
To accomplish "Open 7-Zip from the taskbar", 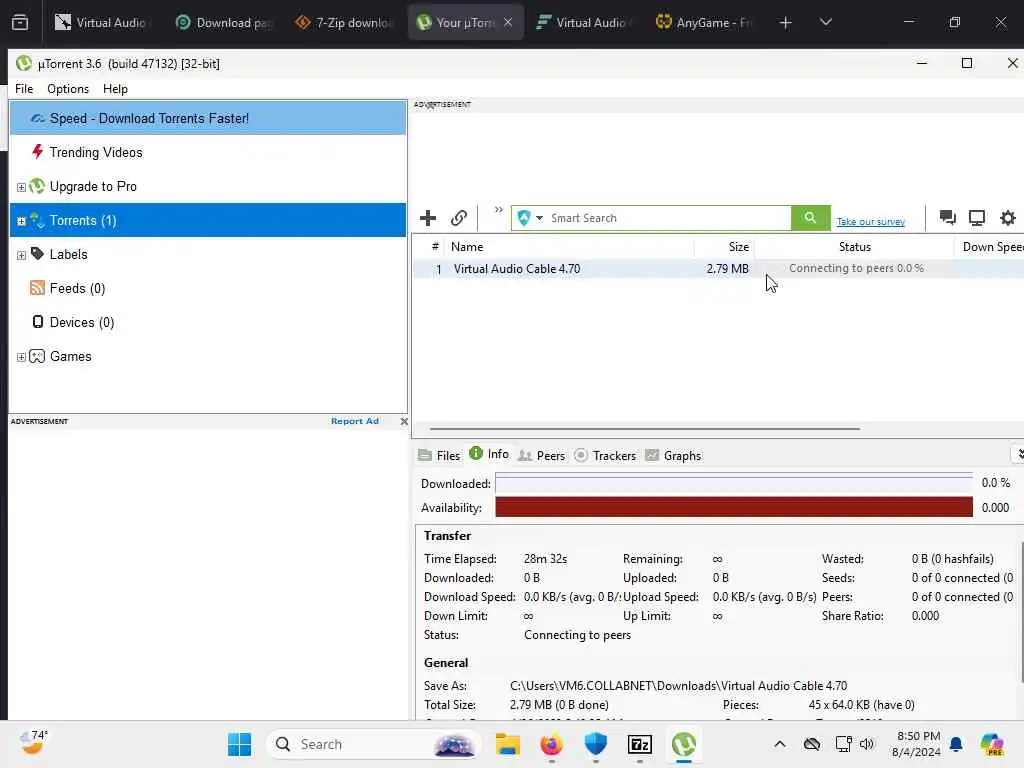I will (639, 744).
